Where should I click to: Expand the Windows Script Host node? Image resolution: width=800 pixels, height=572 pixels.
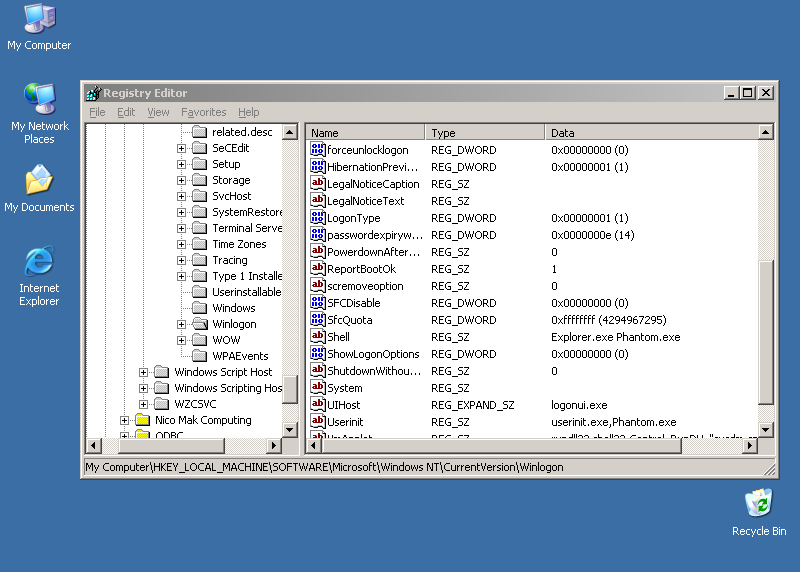[143, 372]
